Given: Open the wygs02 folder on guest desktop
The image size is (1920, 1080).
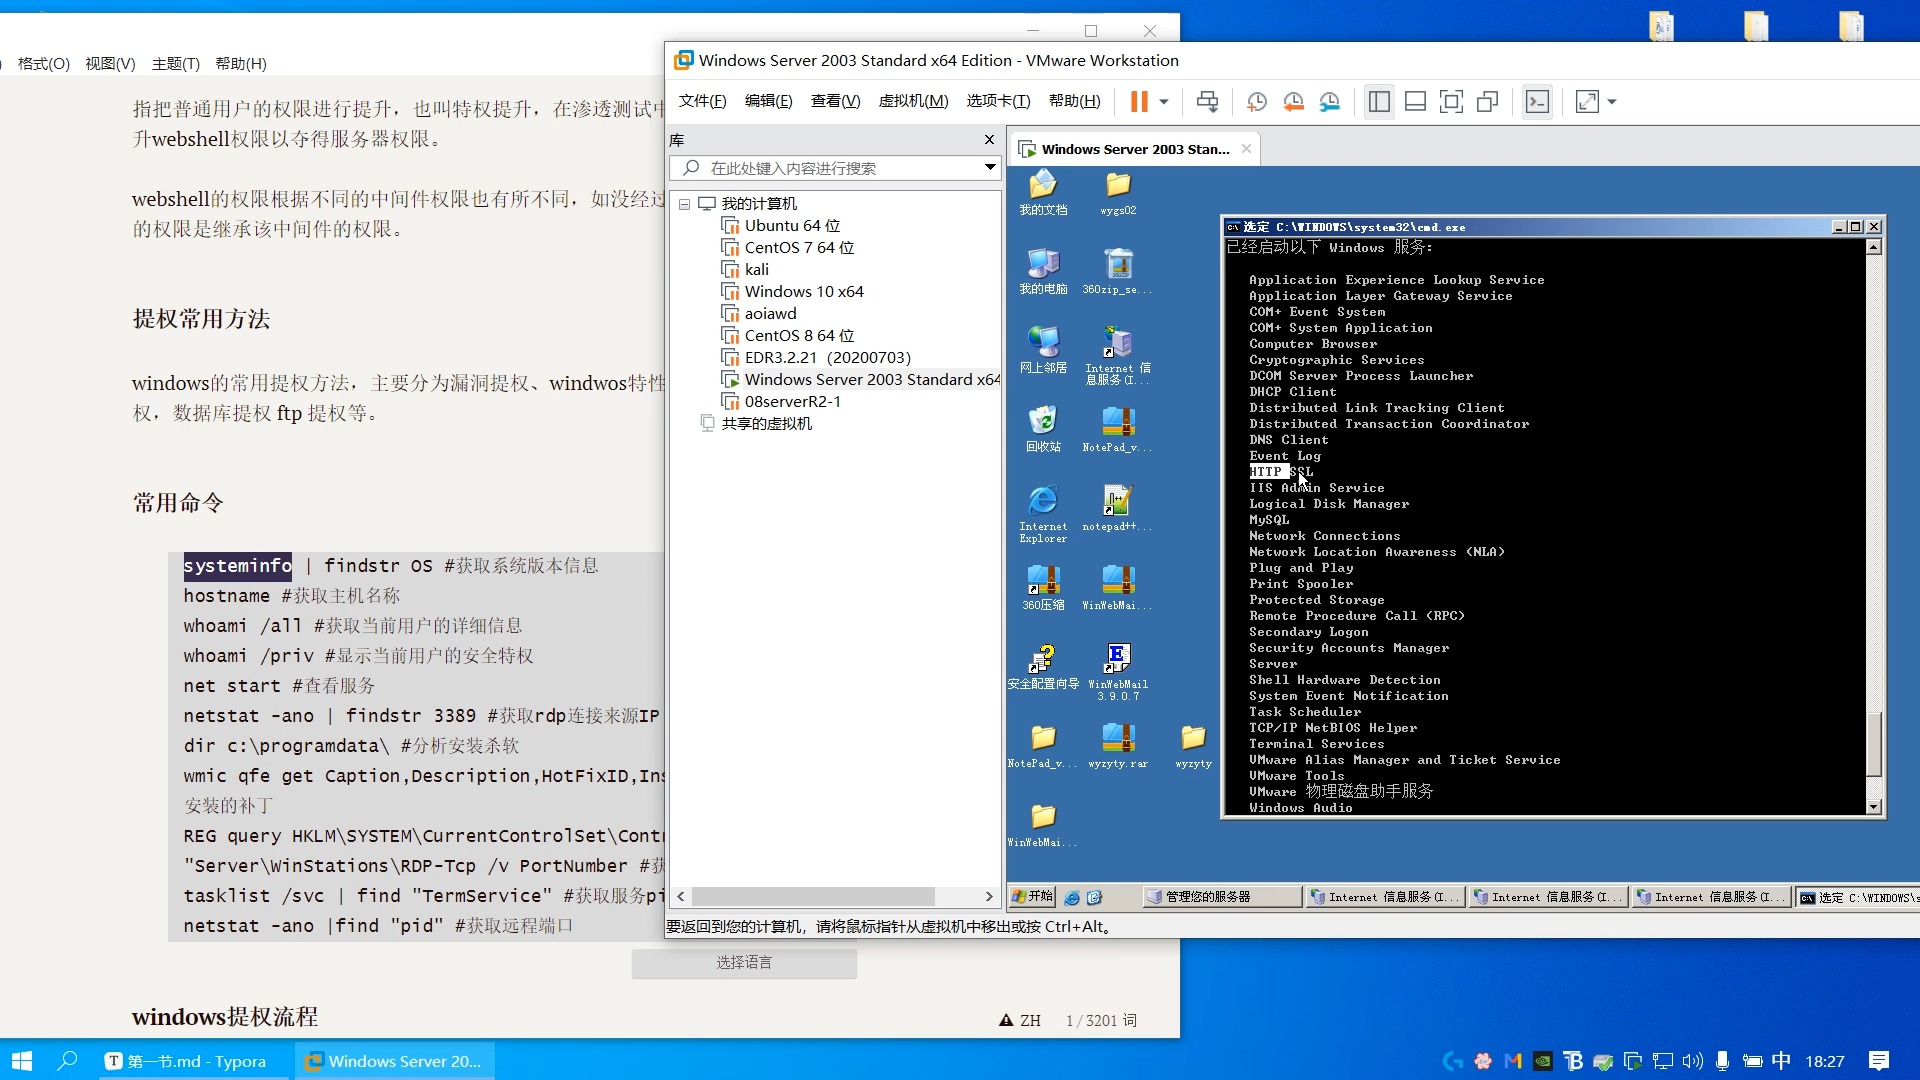Looking at the screenshot, I should click(x=1118, y=193).
